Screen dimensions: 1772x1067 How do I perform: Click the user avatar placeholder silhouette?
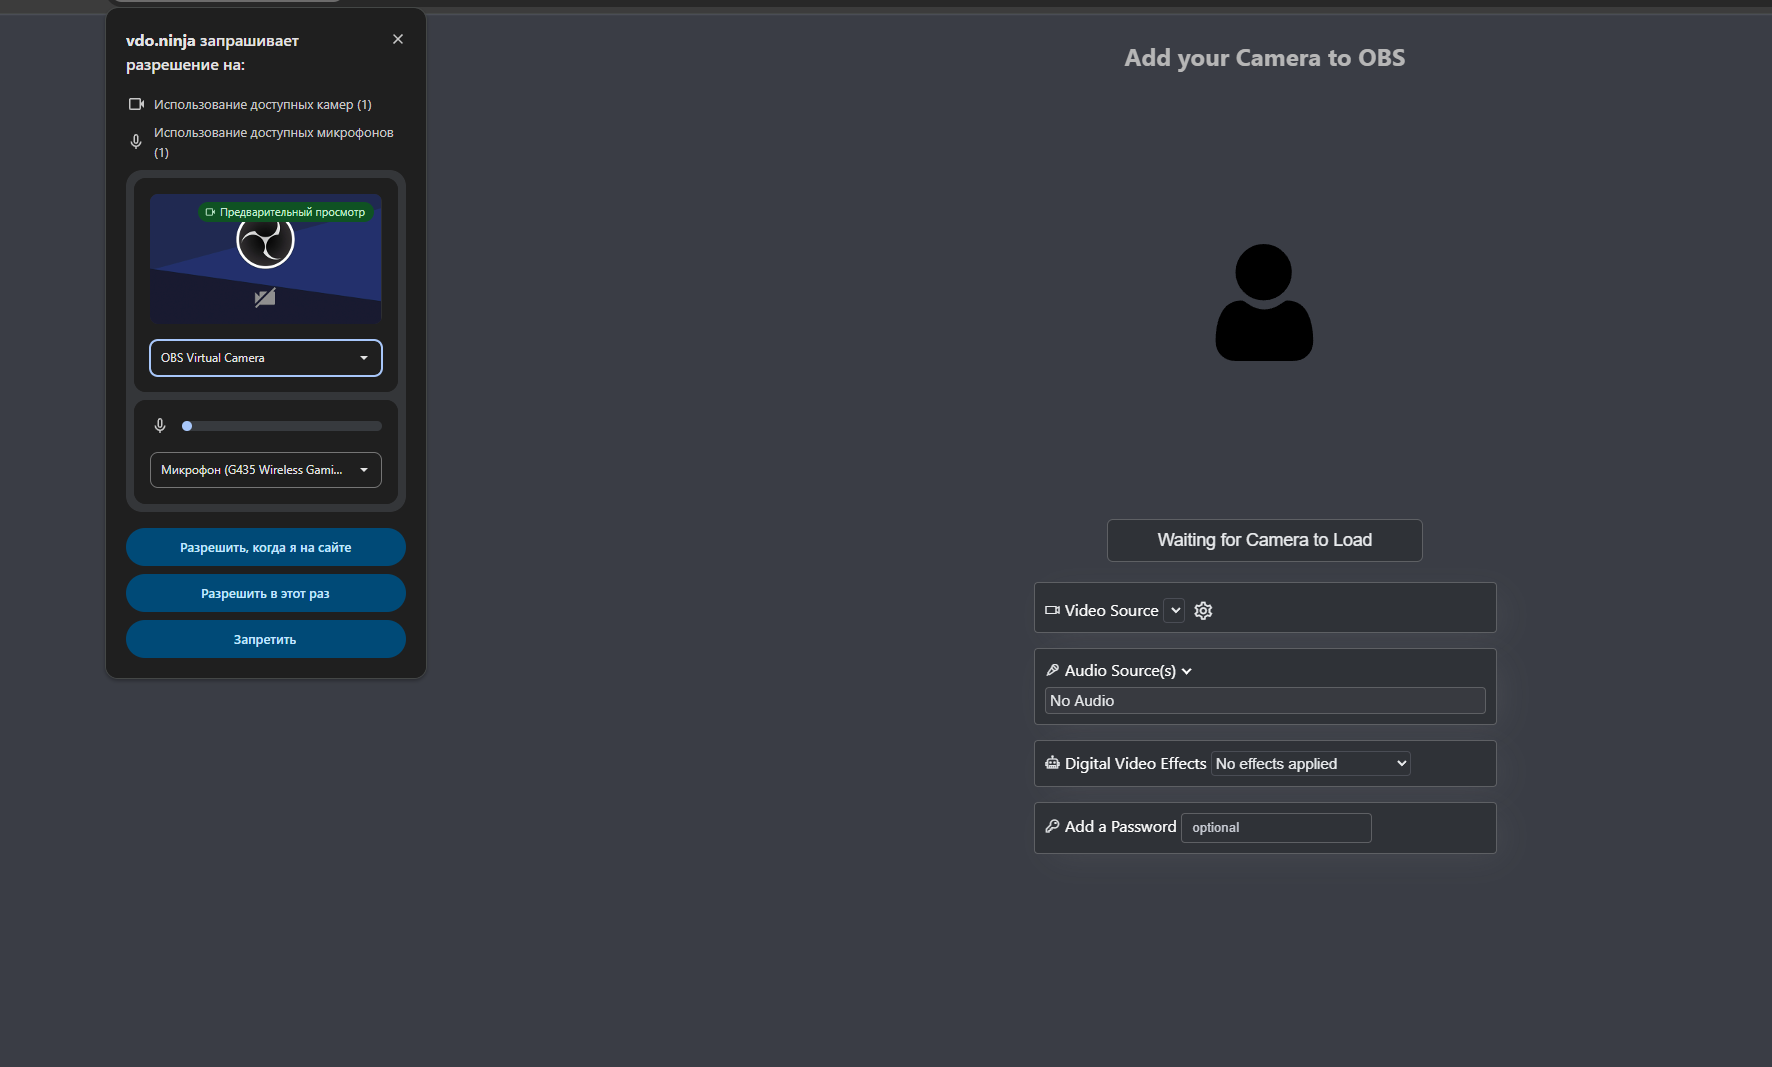tap(1264, 303)
